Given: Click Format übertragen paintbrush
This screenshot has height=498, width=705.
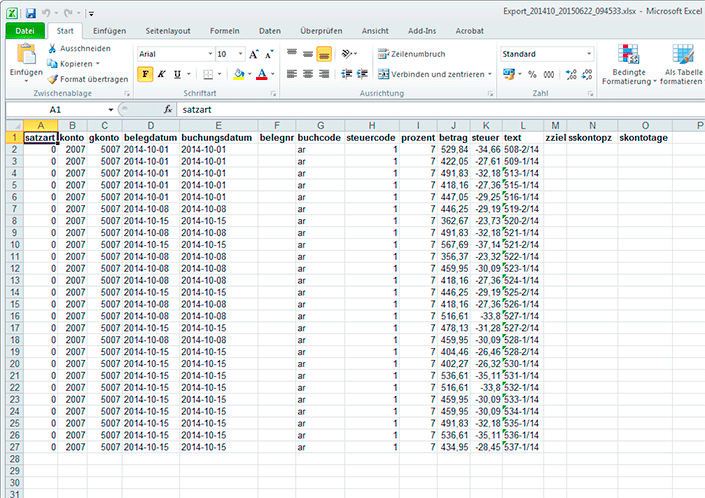Looking at the screenshot, I should tap(52, 78).
